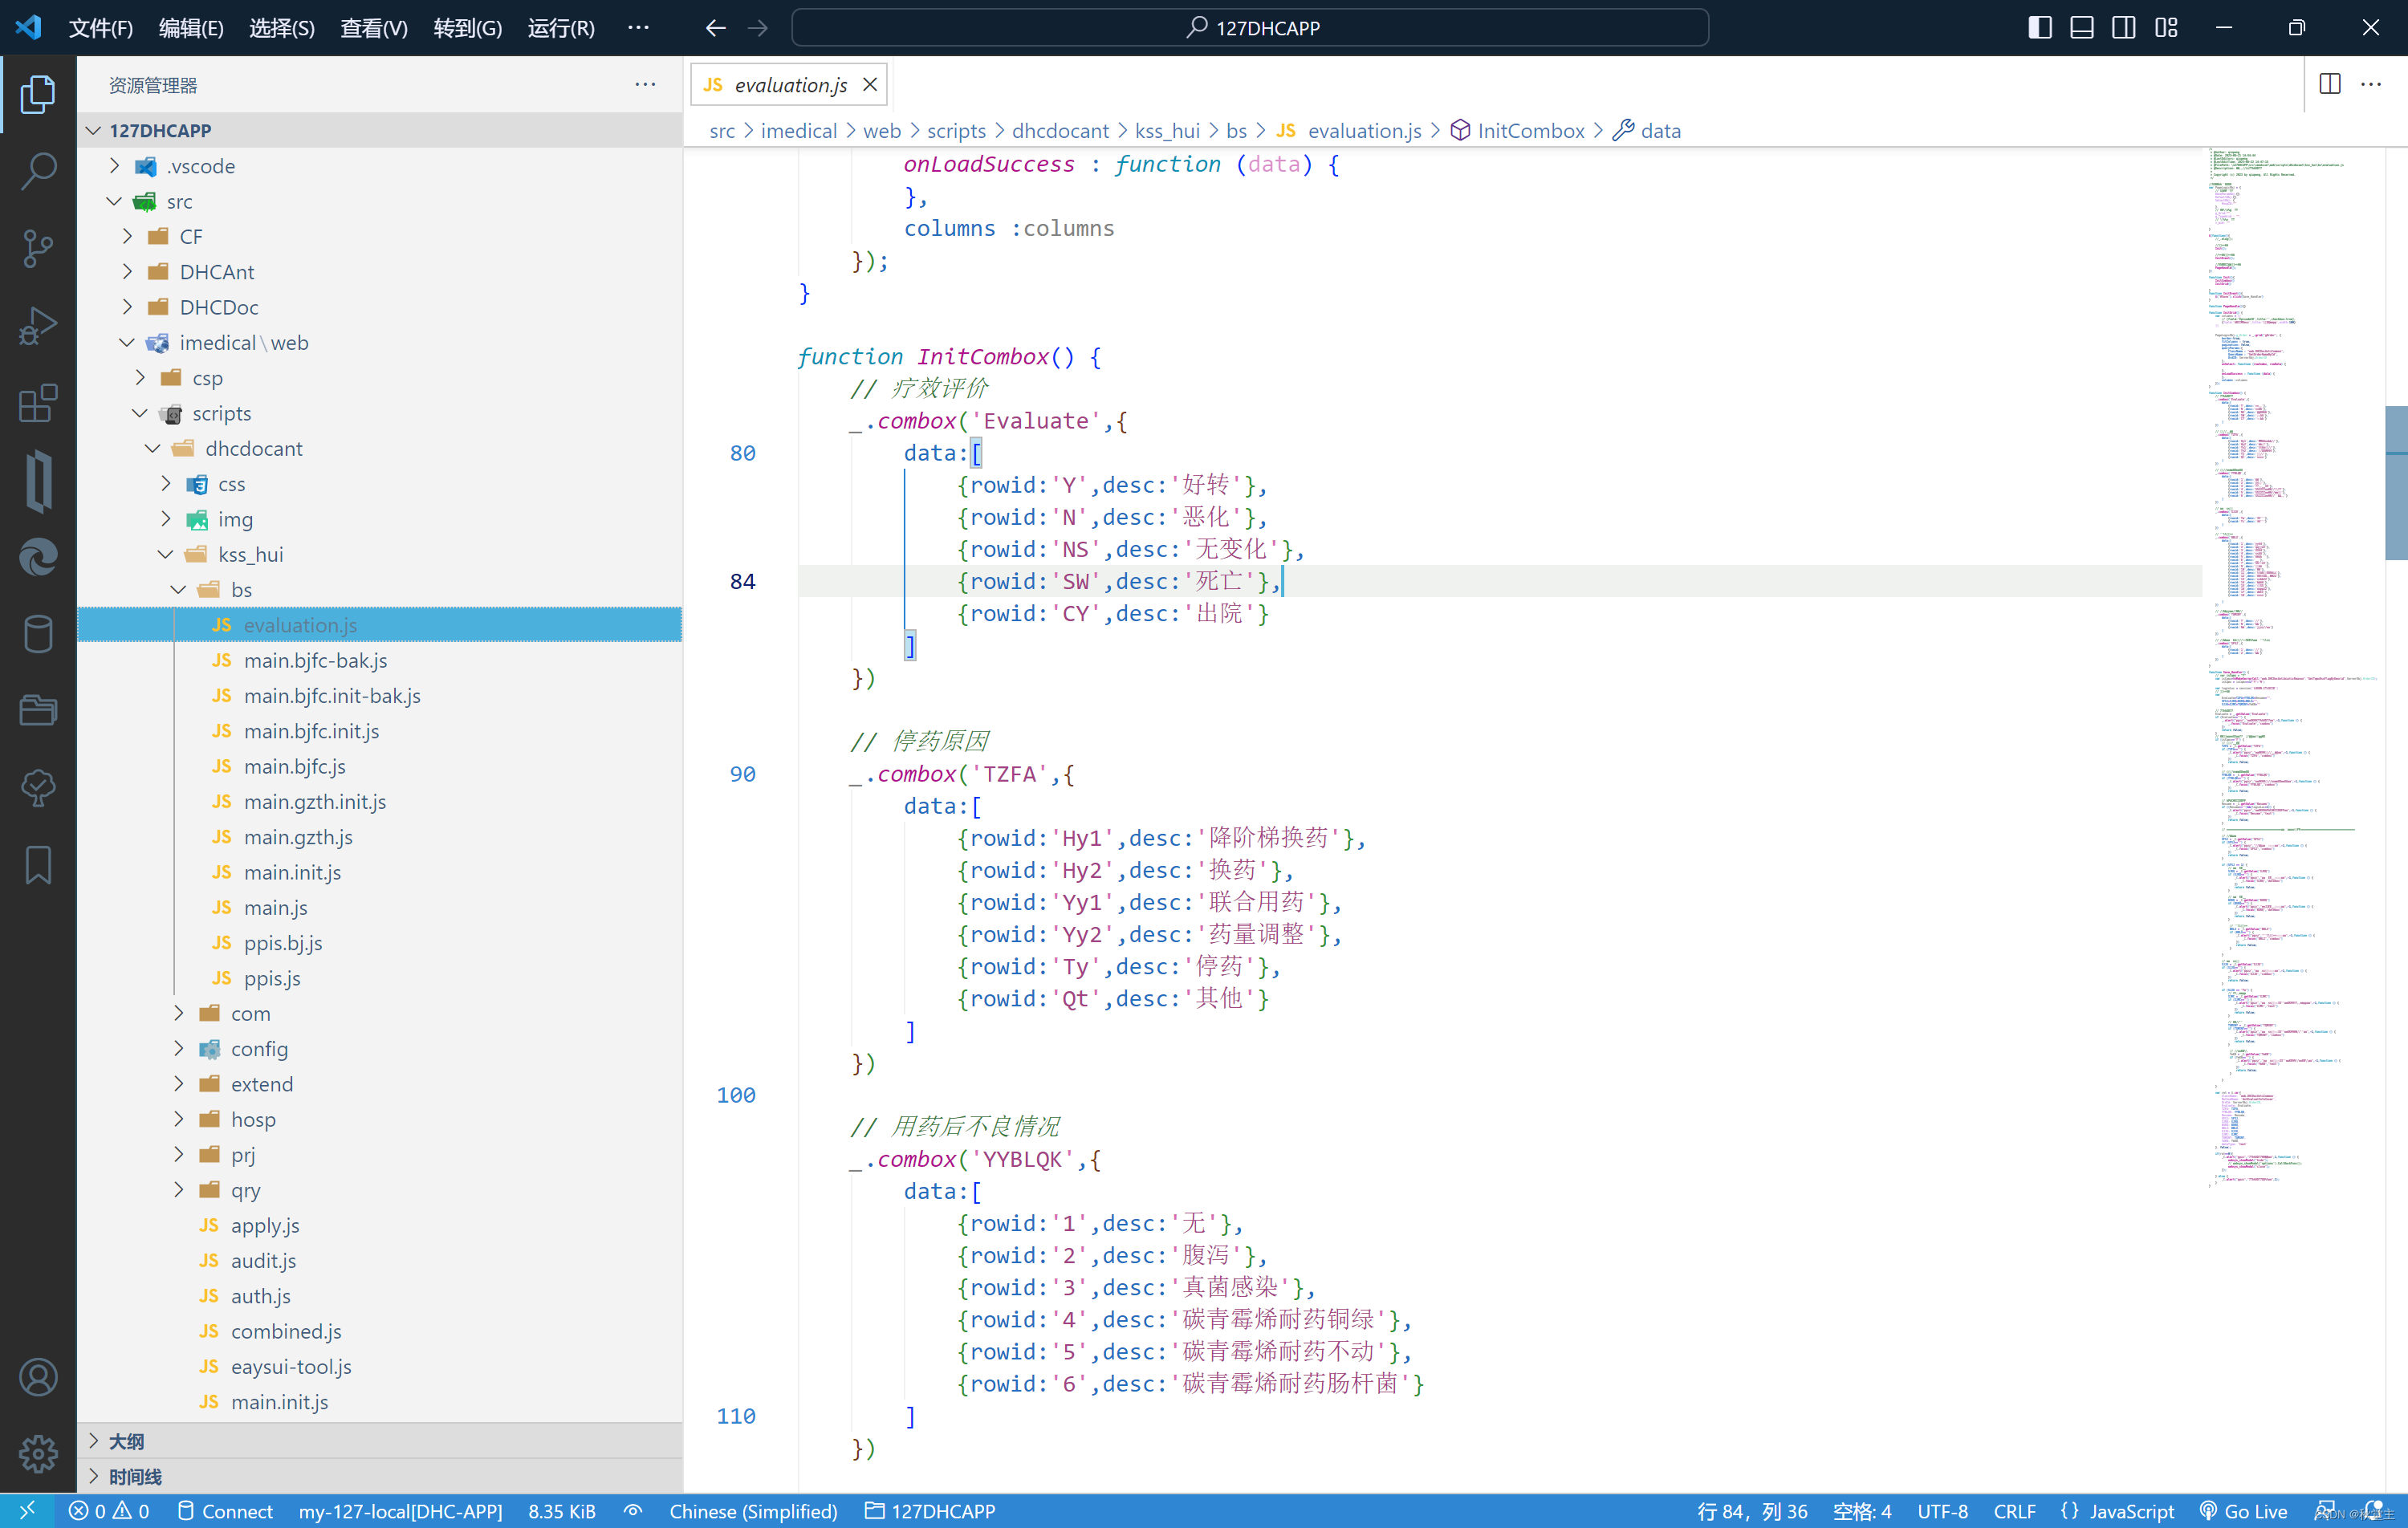Open the 文件(F) menu
Screen dimensions: 2408x1528
pos(100,28)
